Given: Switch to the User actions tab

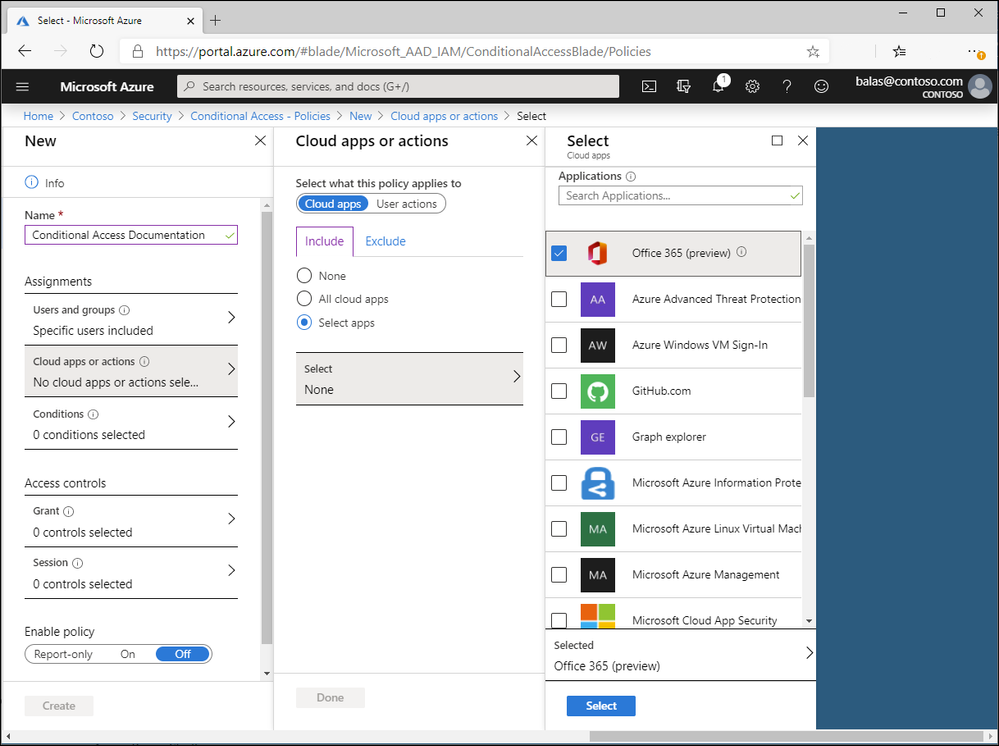Looking at the screenshot, I should pos(406,203).
